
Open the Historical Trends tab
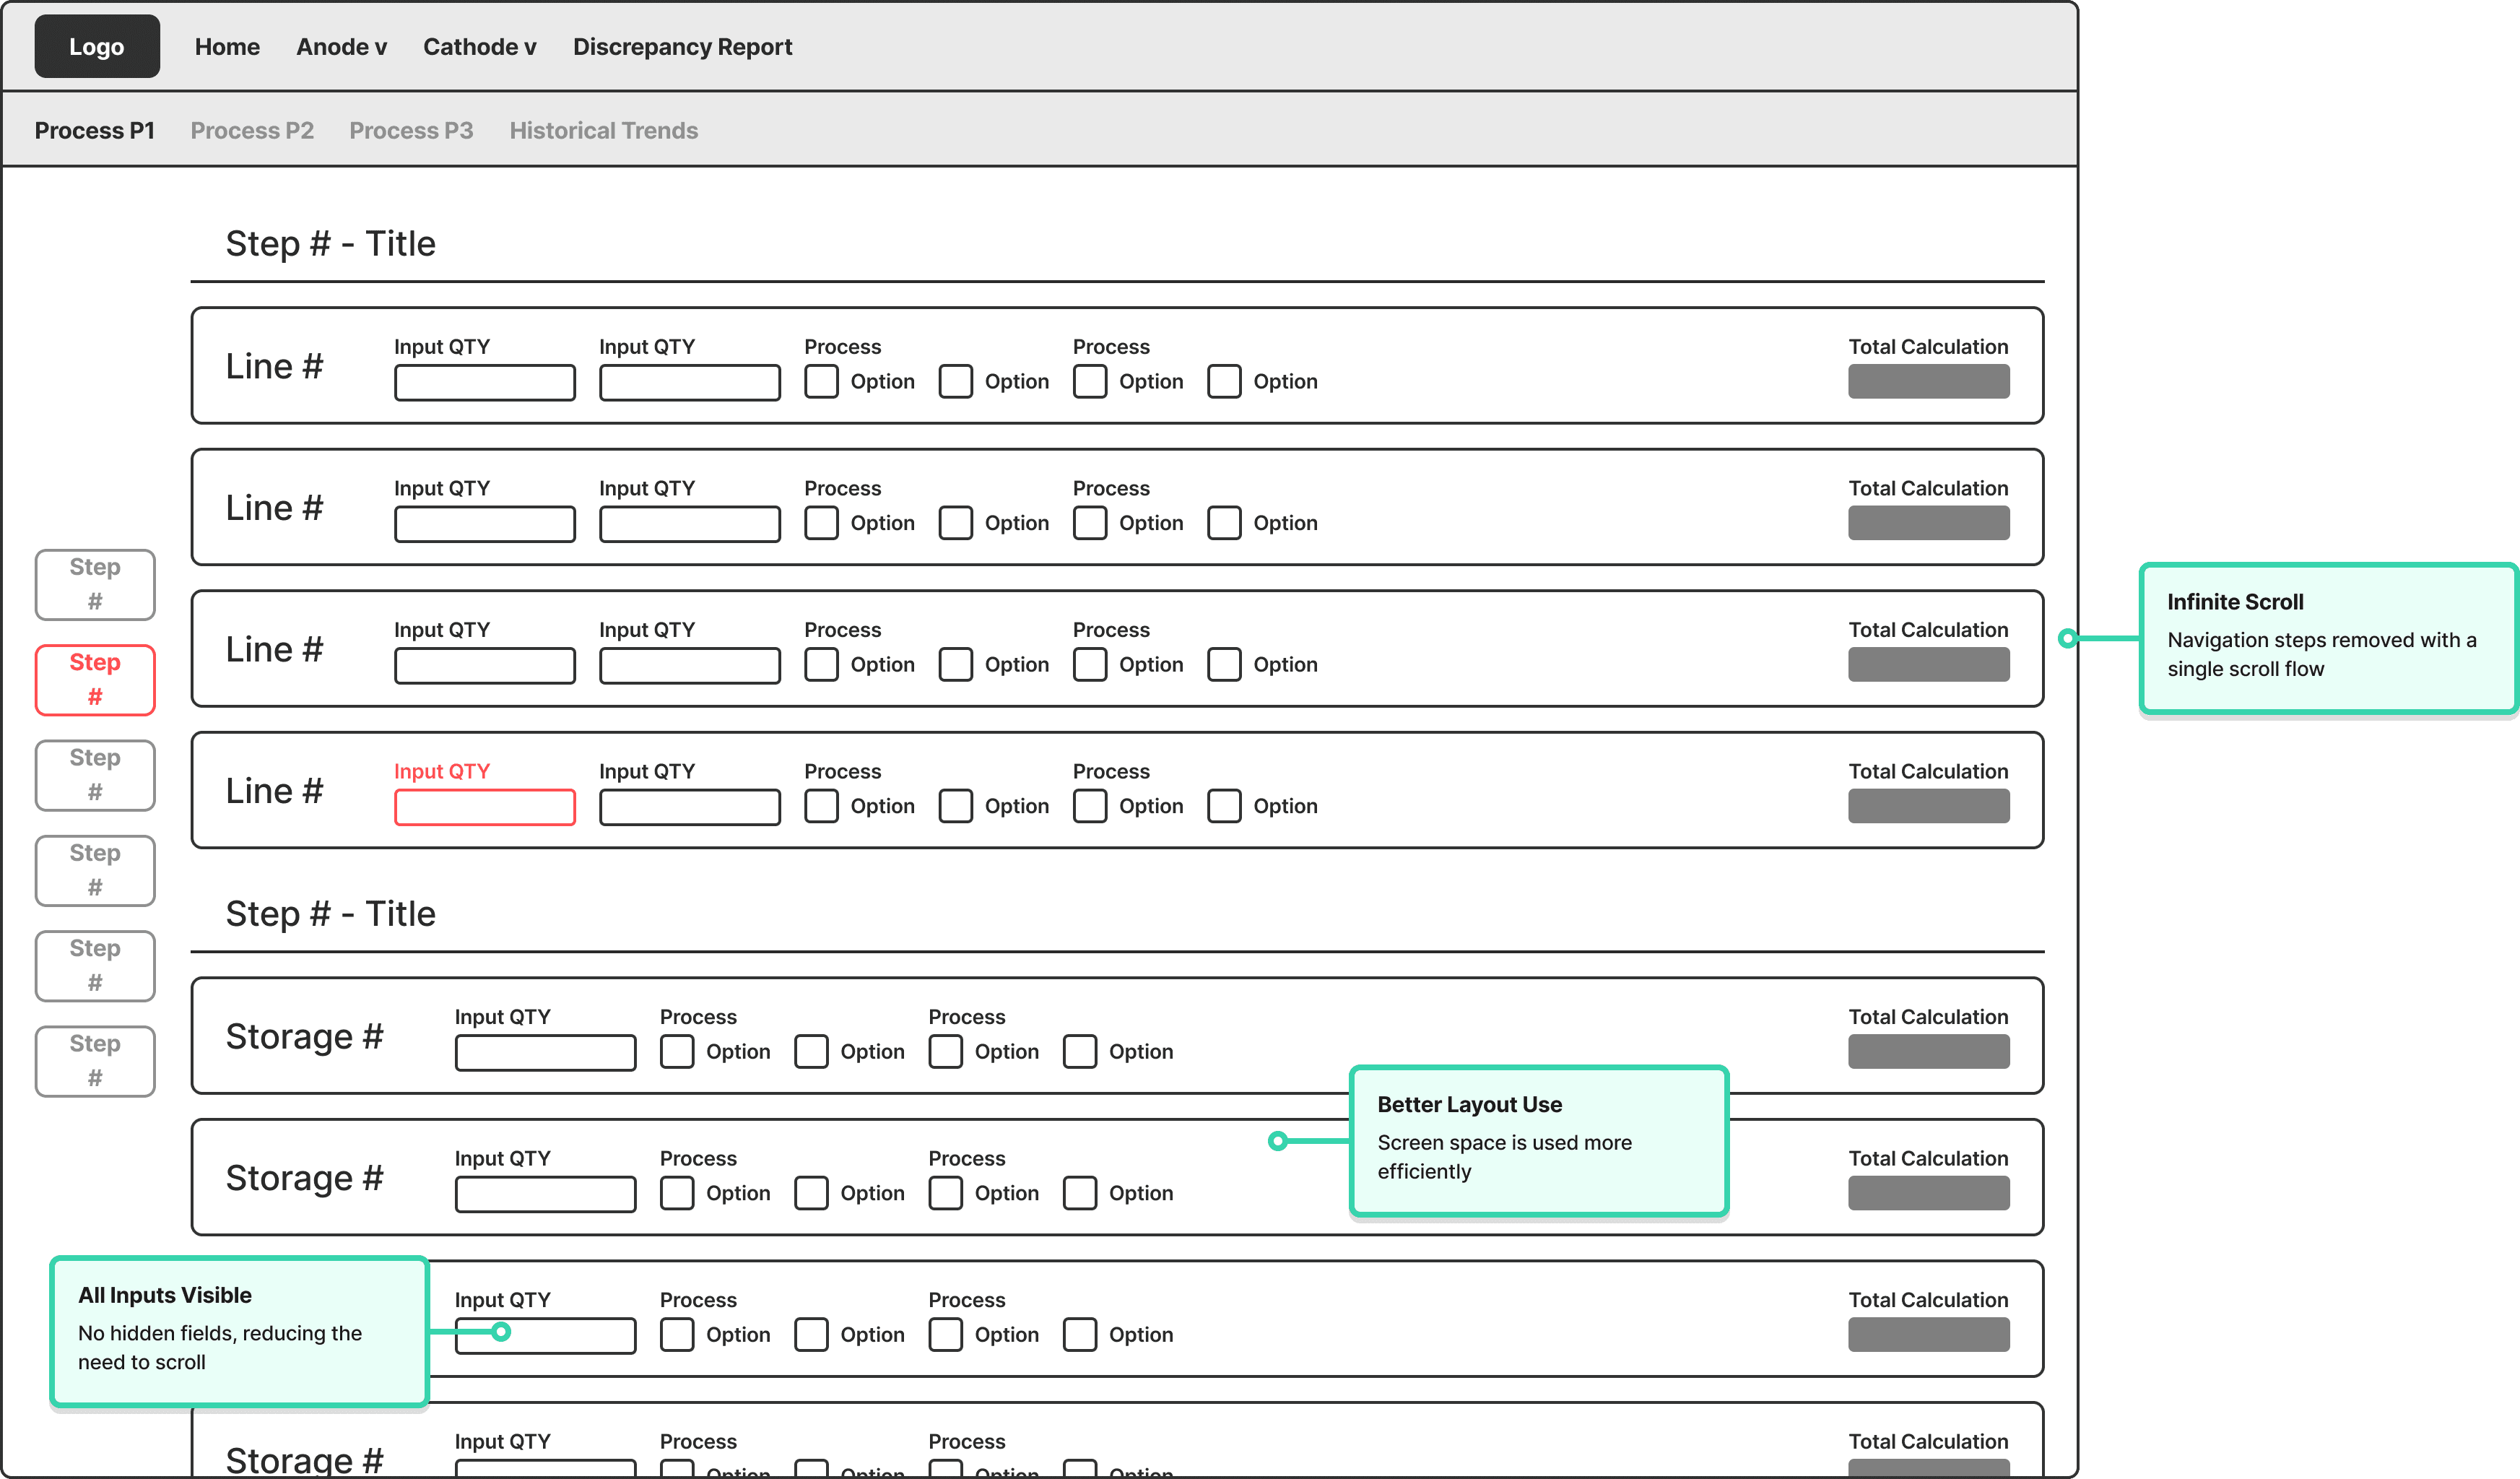pos(603,131)
